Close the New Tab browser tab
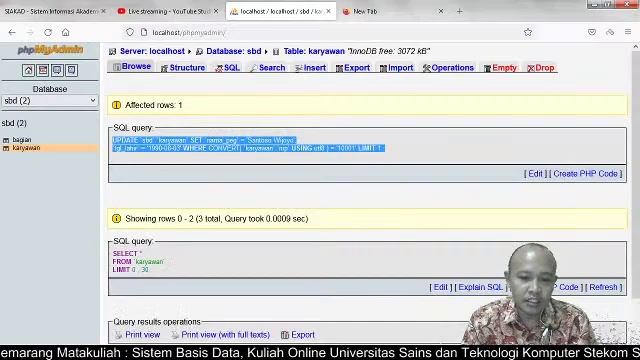Image resolution: width=640 pixels, height=360 pixels. click(x=441, y=11)
